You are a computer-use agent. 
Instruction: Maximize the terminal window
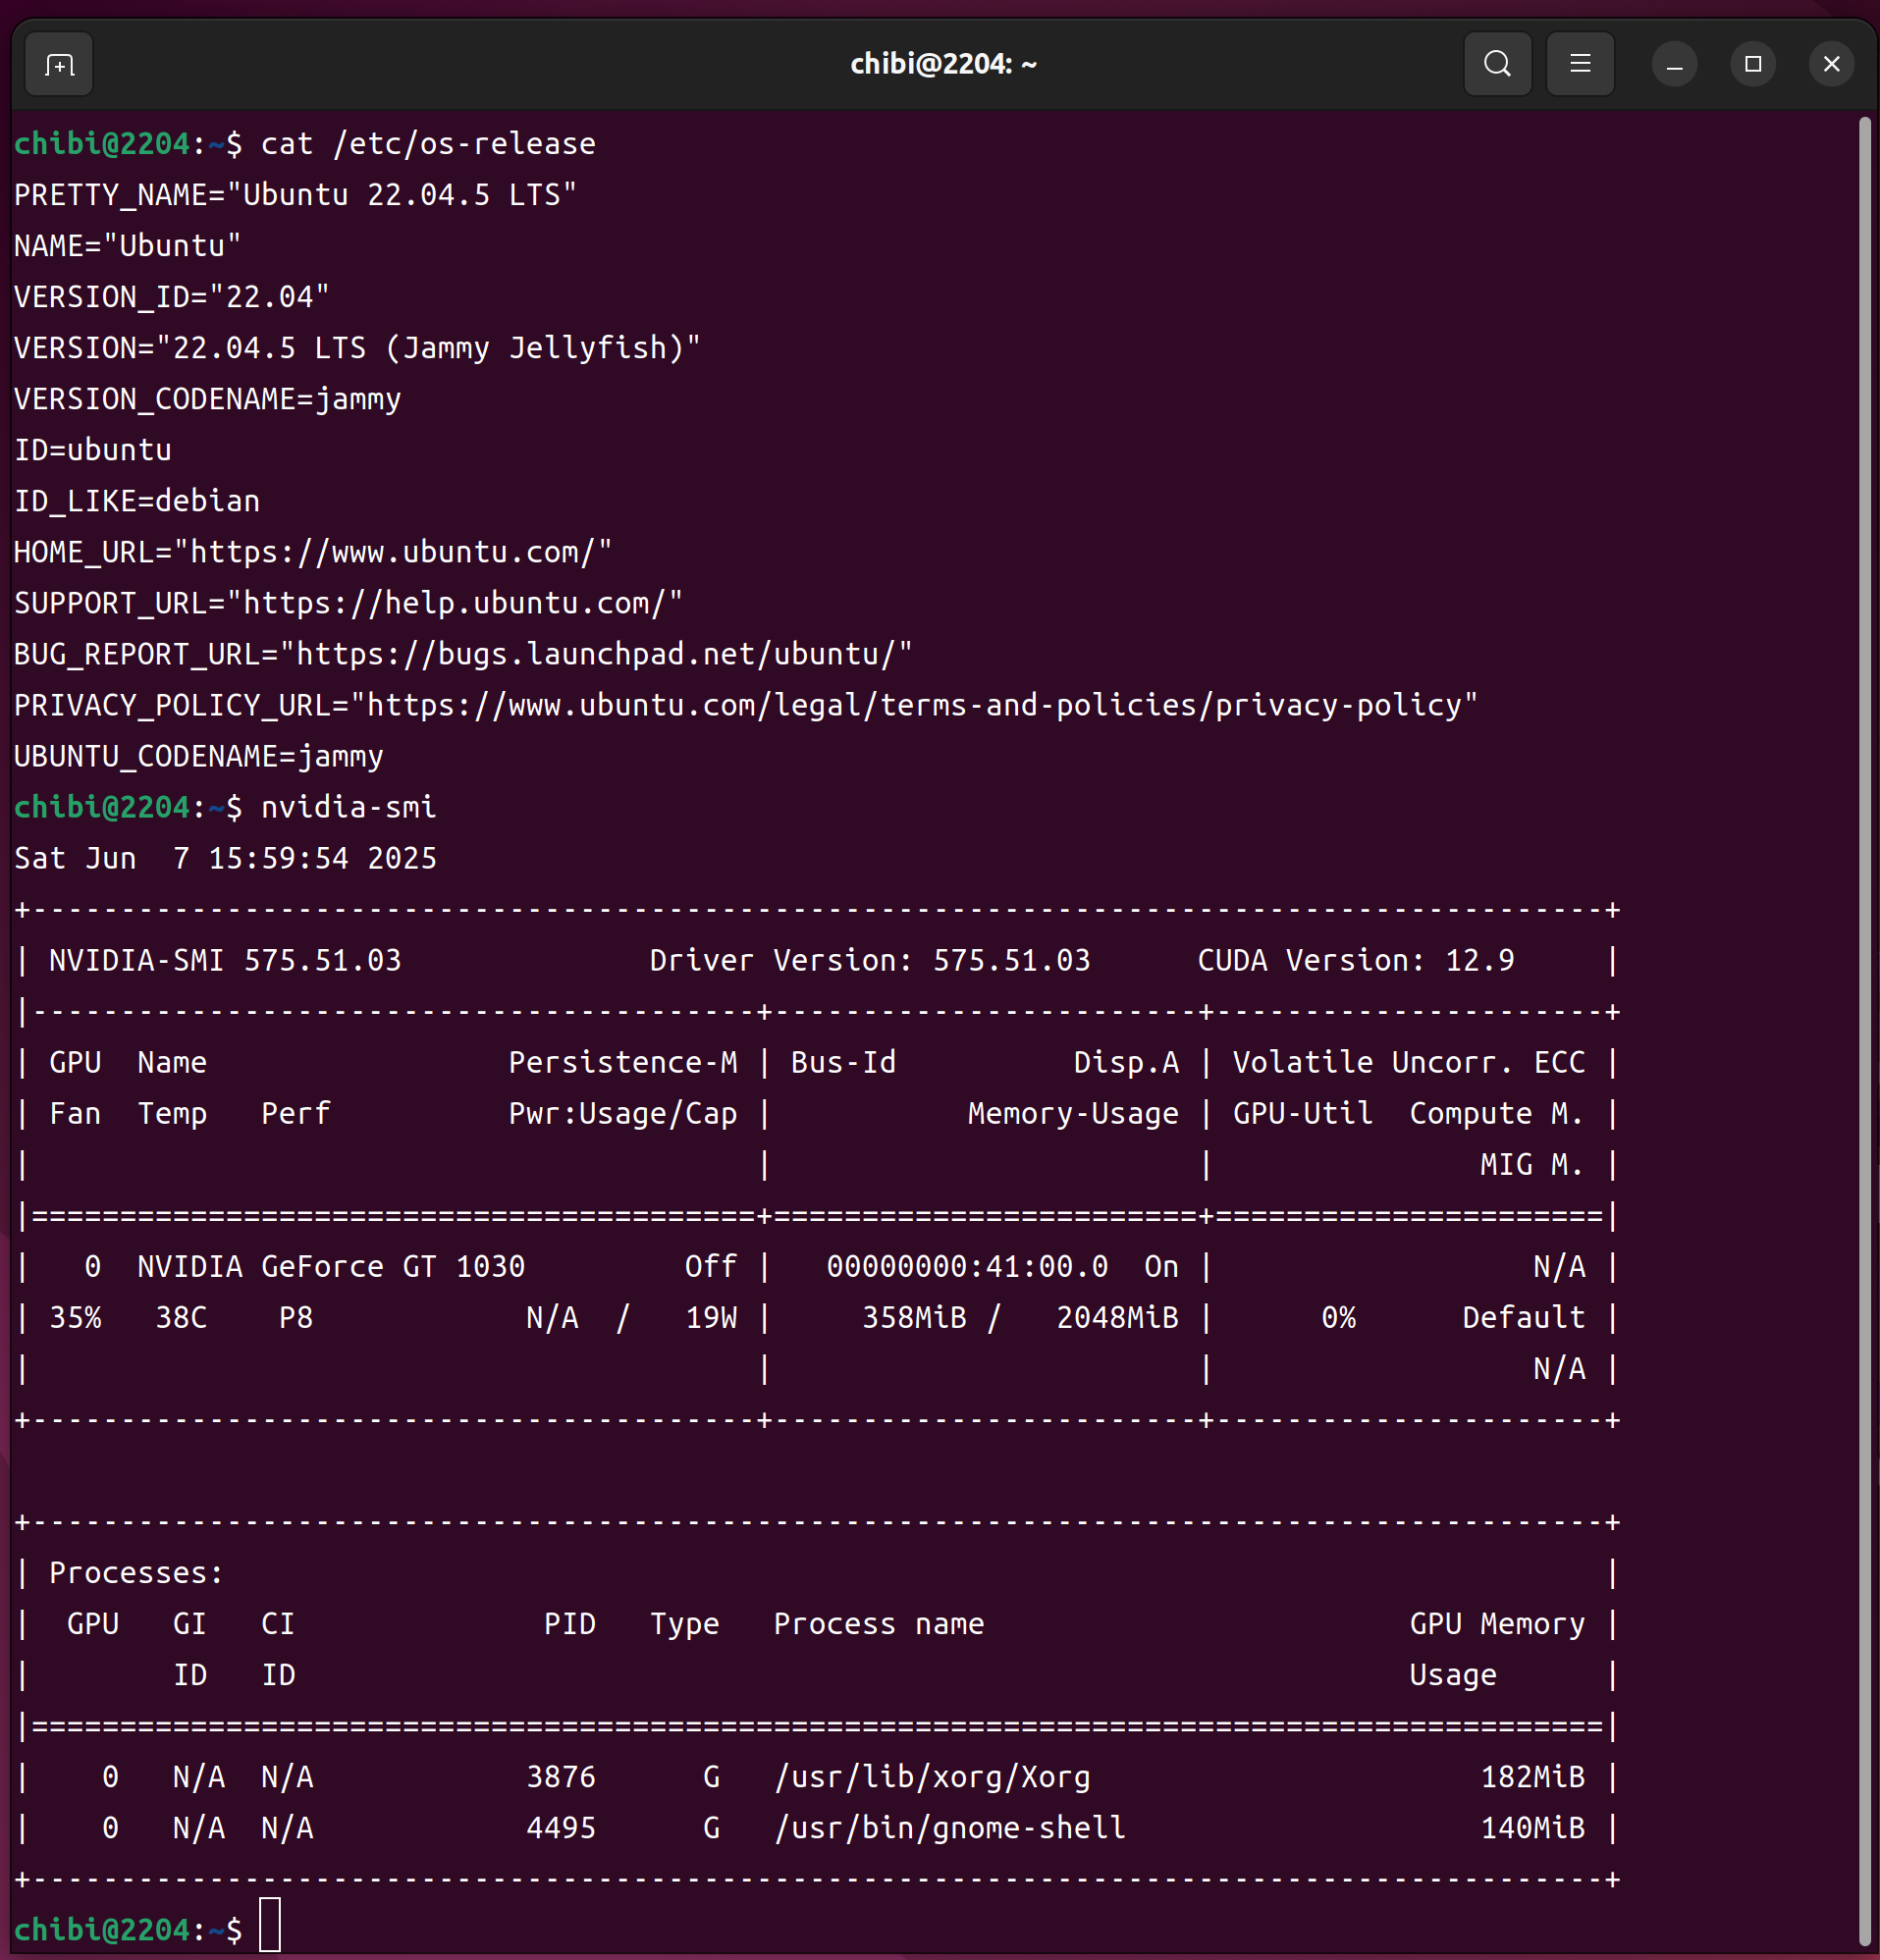coord(1752,65)
